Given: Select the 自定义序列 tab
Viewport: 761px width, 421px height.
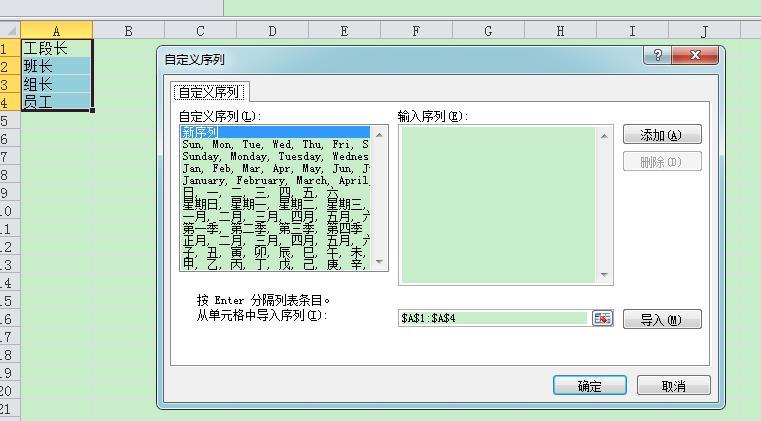Looking at the screenshot, I should click(209, 92).
